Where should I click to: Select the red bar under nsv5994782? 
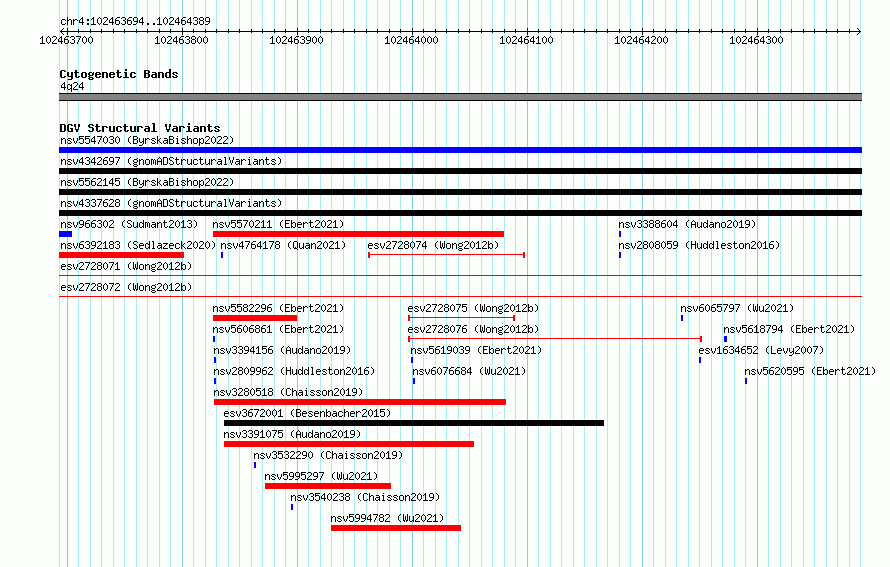click(396, 528)
